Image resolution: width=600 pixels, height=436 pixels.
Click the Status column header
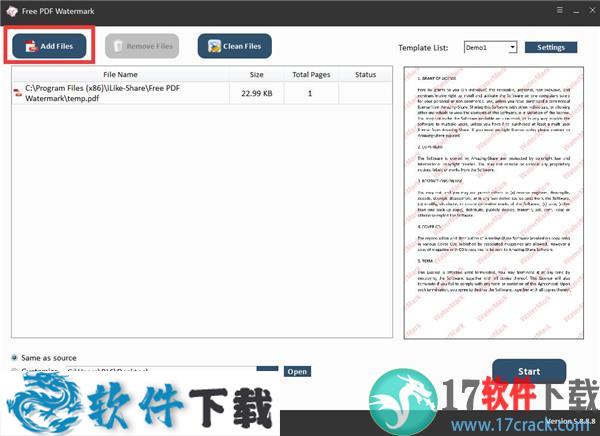tap(365, 74)
